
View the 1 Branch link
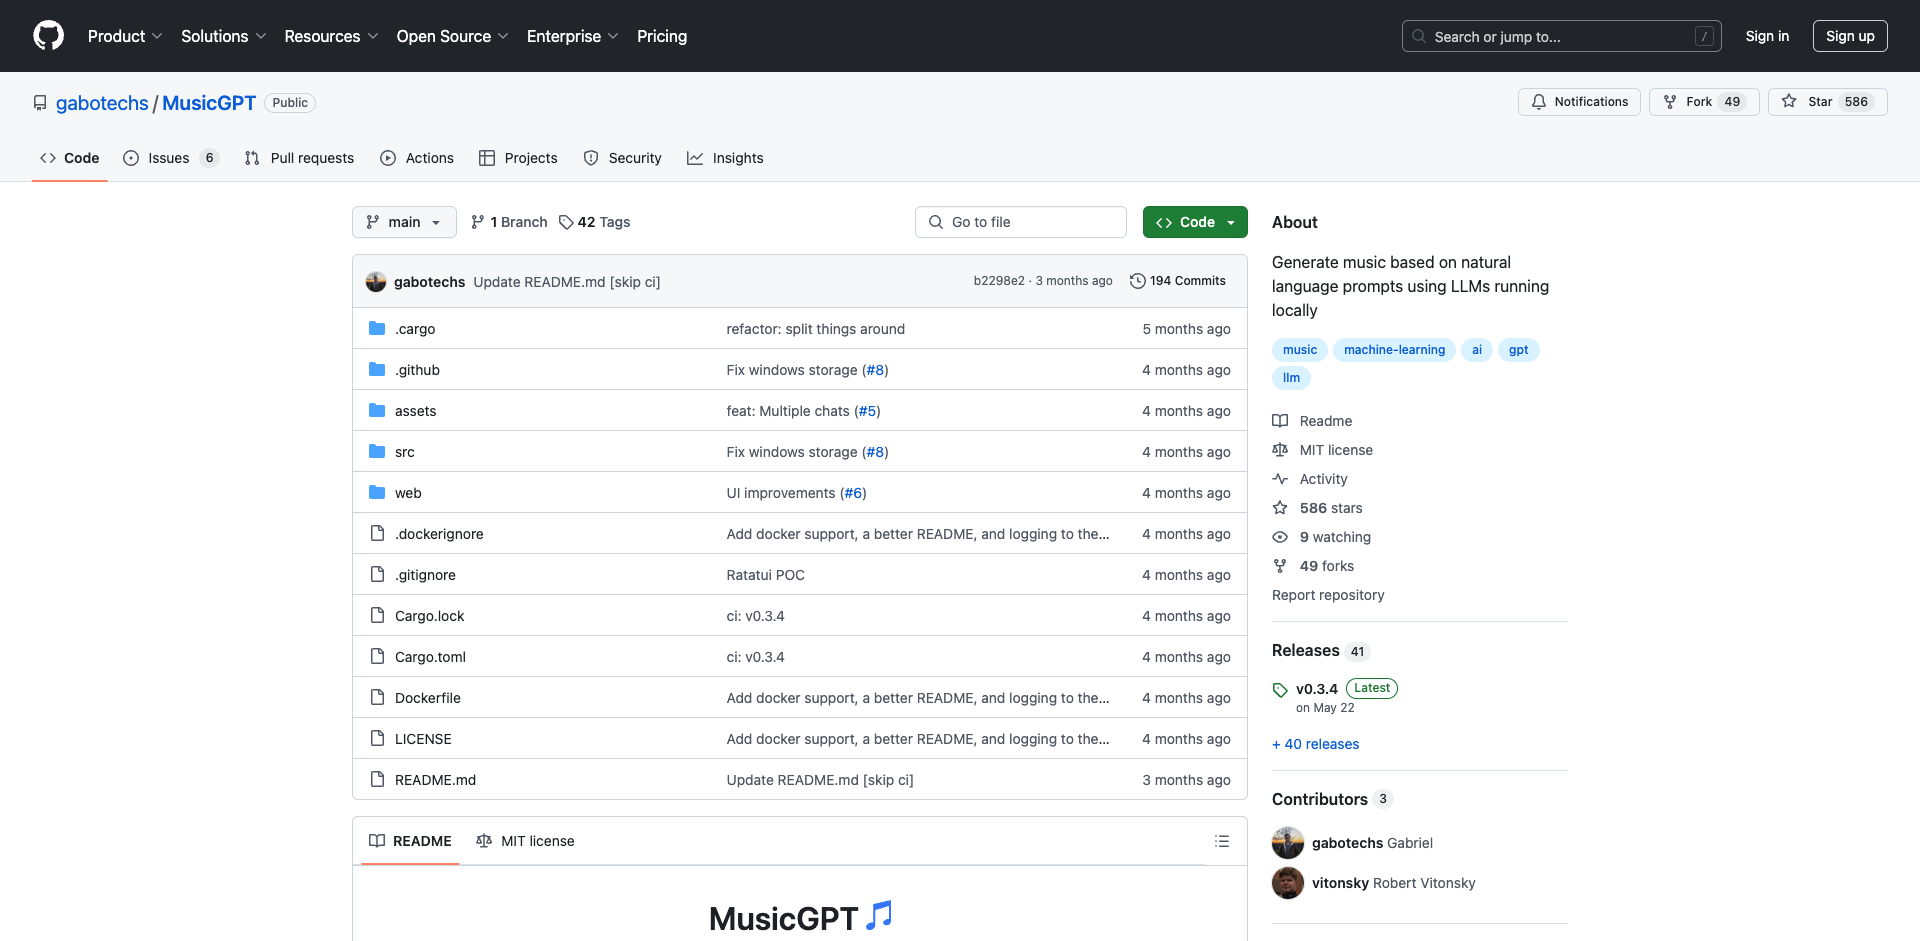(x=509, y=222)
